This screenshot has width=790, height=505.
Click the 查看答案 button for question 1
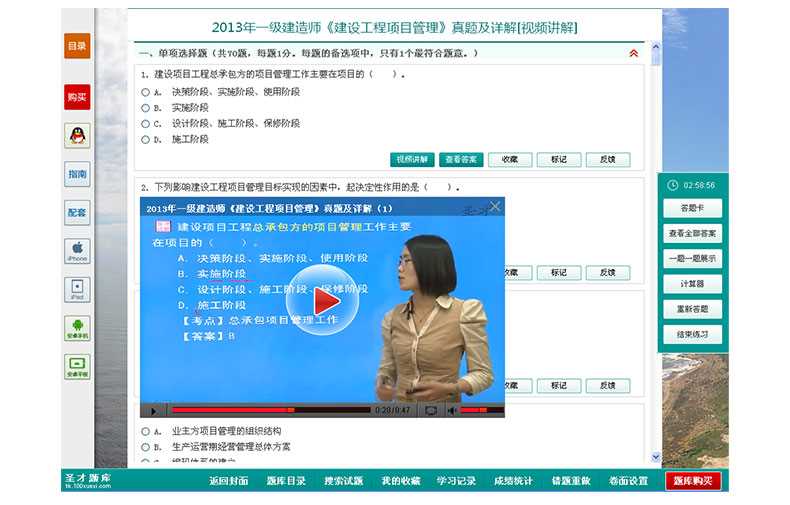[461, 159]
